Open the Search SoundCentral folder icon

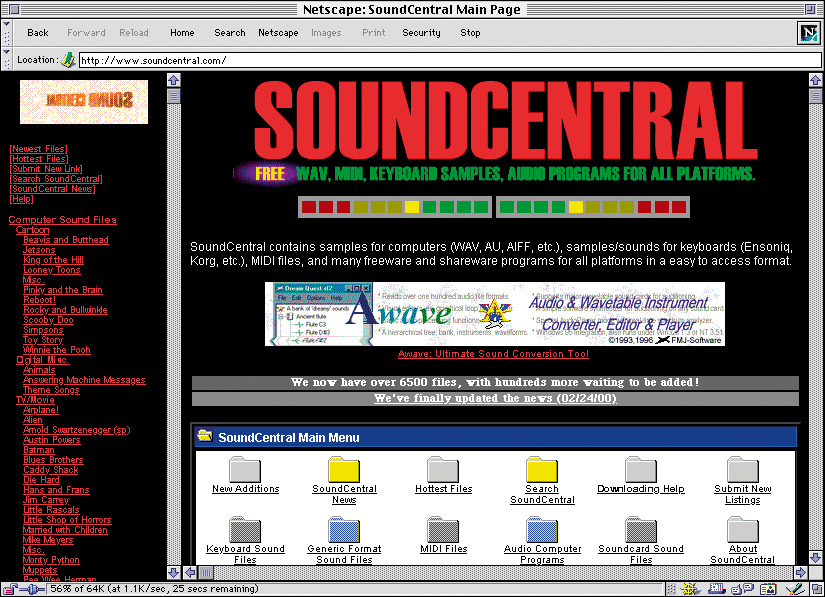pyautogui.click(x=542, y=469)
